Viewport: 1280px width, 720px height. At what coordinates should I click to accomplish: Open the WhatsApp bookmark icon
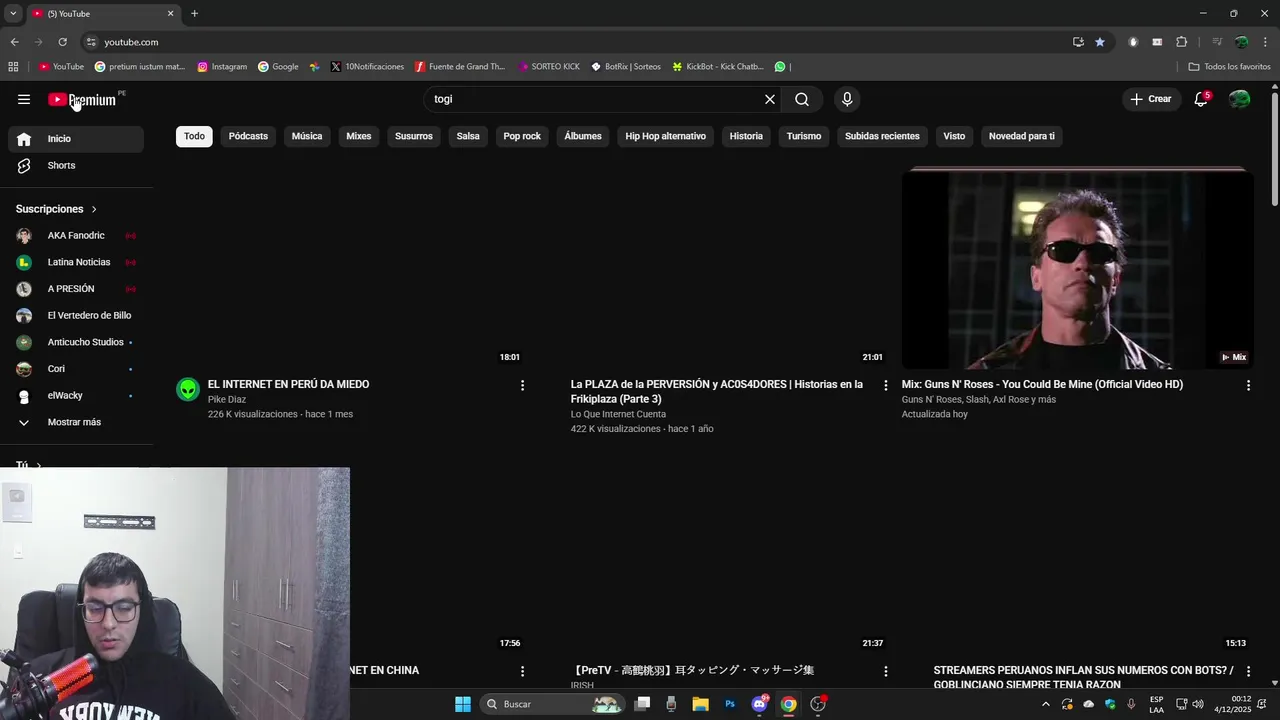tap(781, 67)
